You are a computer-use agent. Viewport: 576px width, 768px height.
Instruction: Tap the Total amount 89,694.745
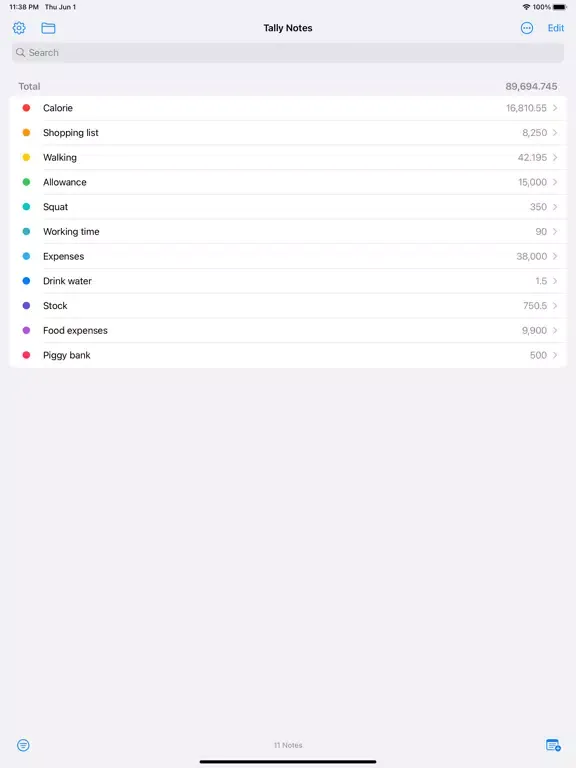531,86
